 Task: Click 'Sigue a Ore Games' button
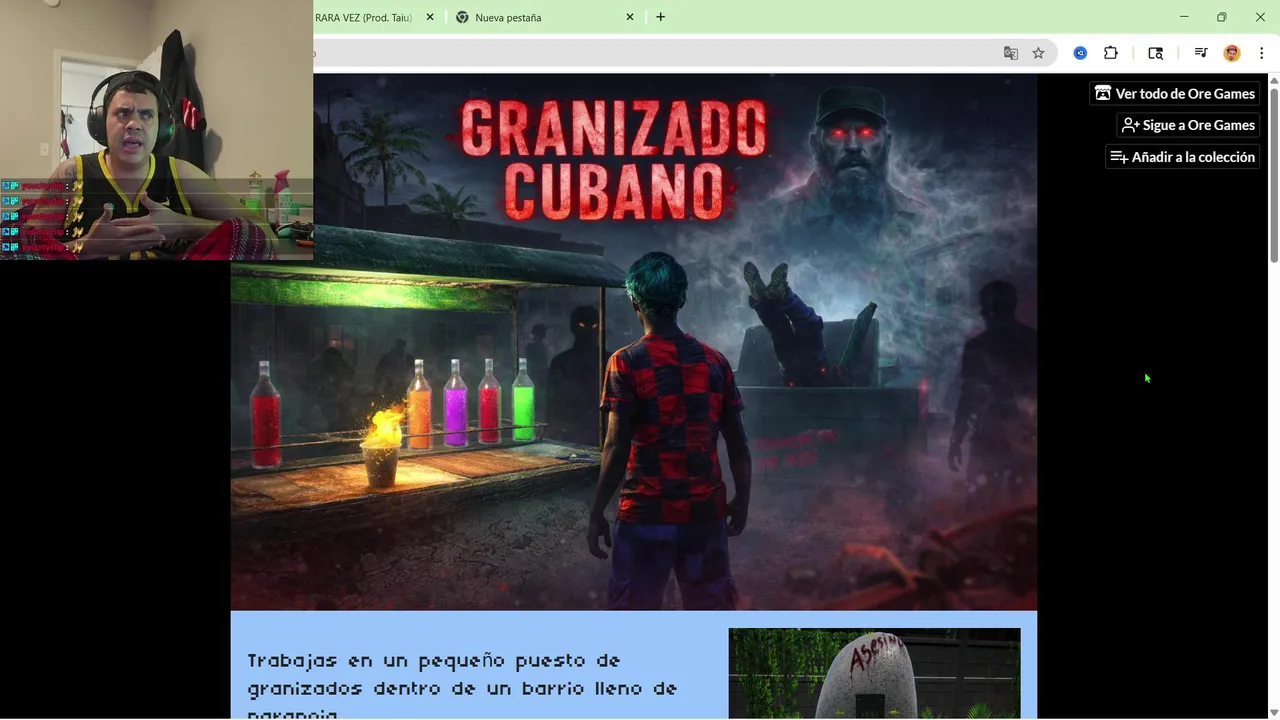tap(1188, 125)
